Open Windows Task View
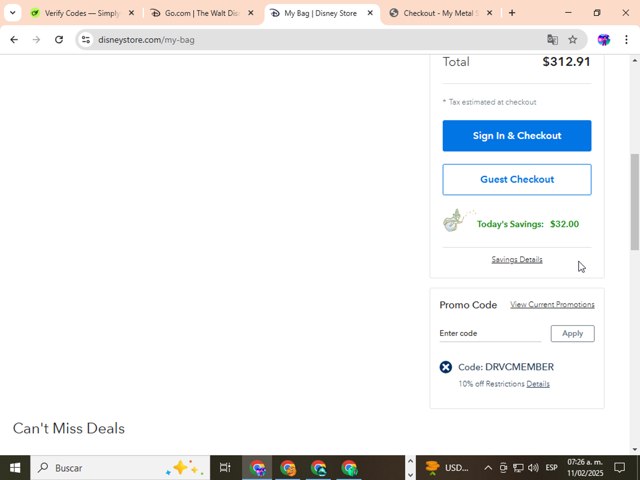 point(225,468)
